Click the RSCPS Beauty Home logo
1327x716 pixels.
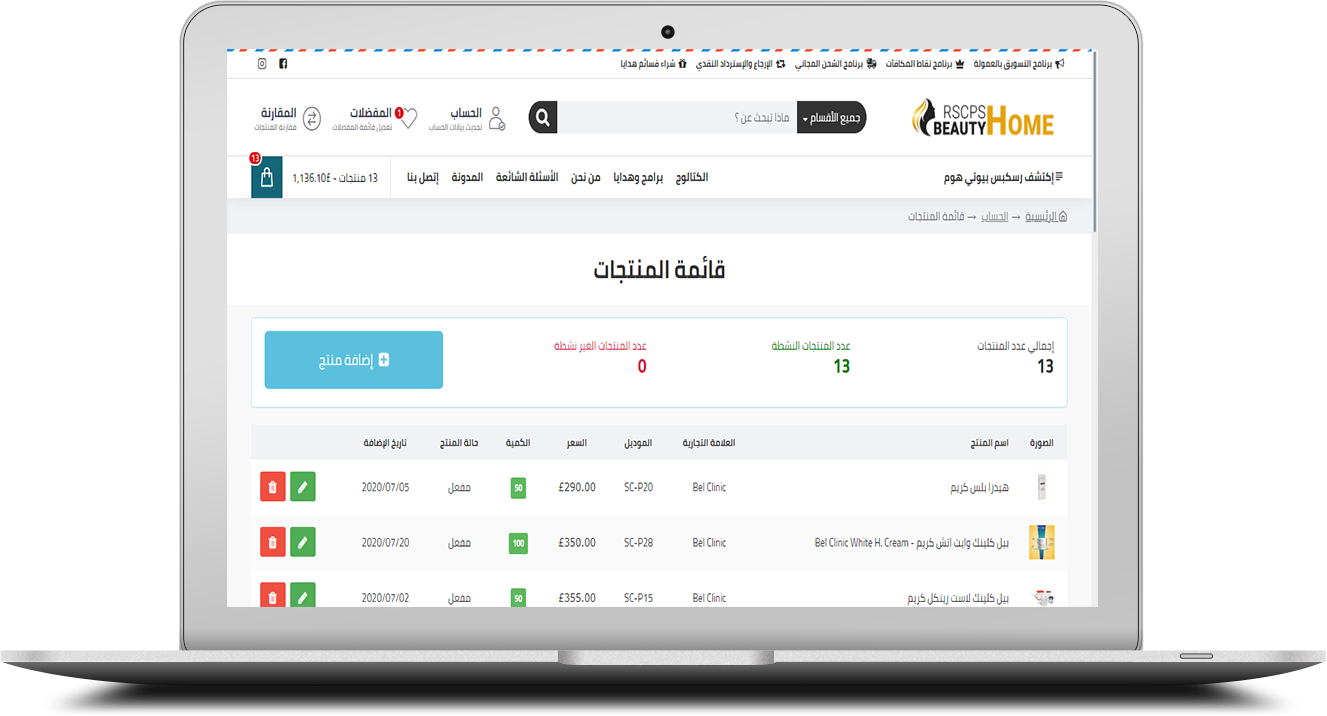point(983,118)
